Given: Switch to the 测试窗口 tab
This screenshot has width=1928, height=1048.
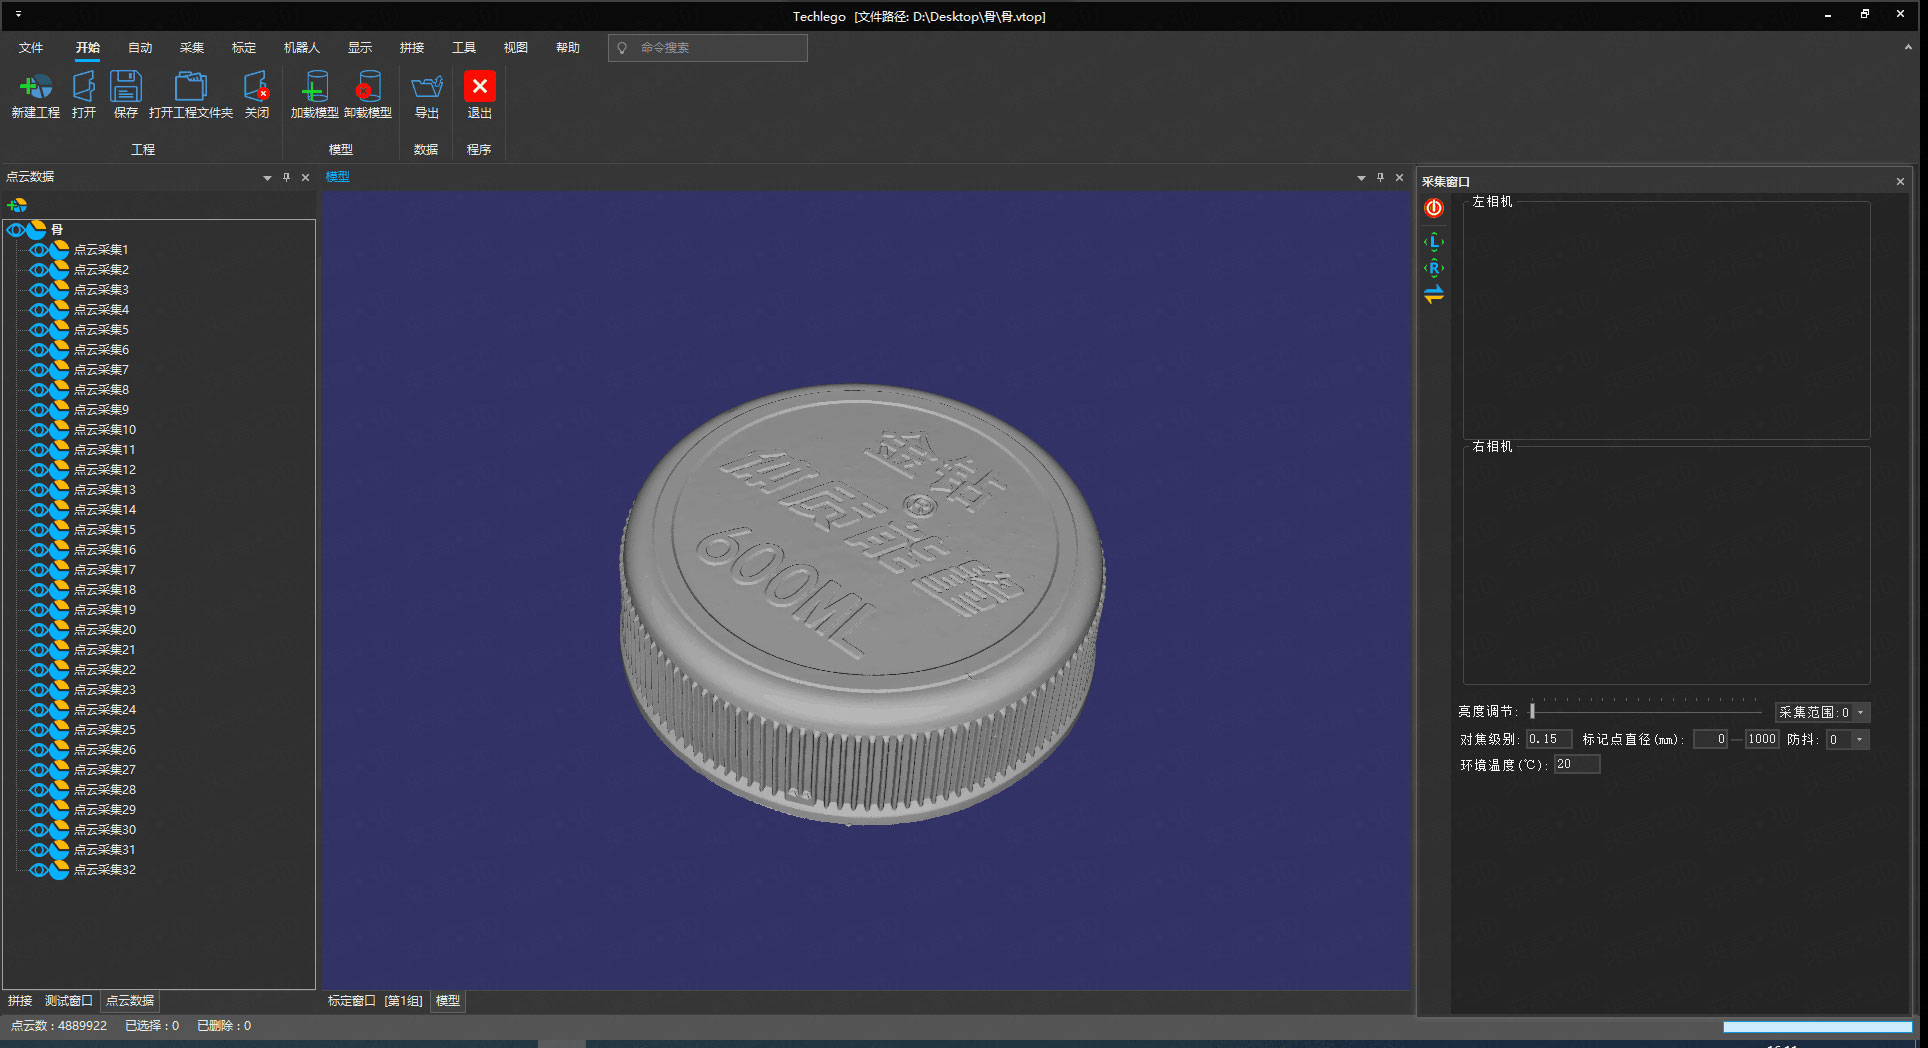Looking at the screenshot, I should [68, 1001].
